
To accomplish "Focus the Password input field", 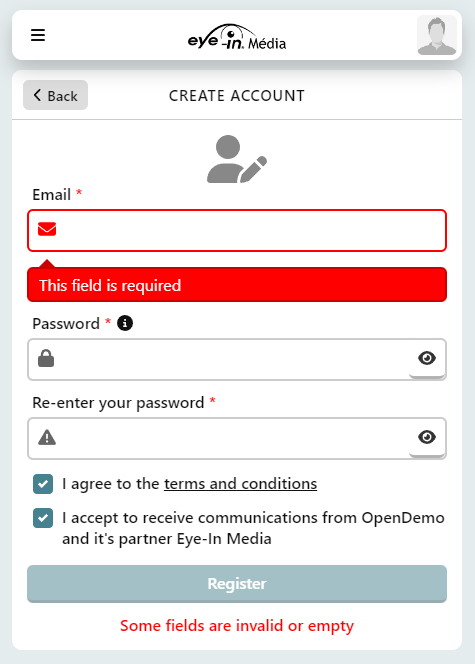I will 237,359.
